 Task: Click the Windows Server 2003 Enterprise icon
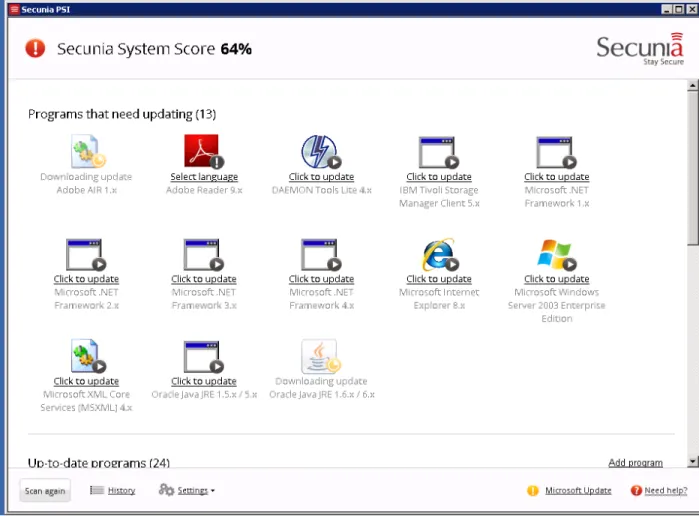pyautogui.click(x=556, y=254)
